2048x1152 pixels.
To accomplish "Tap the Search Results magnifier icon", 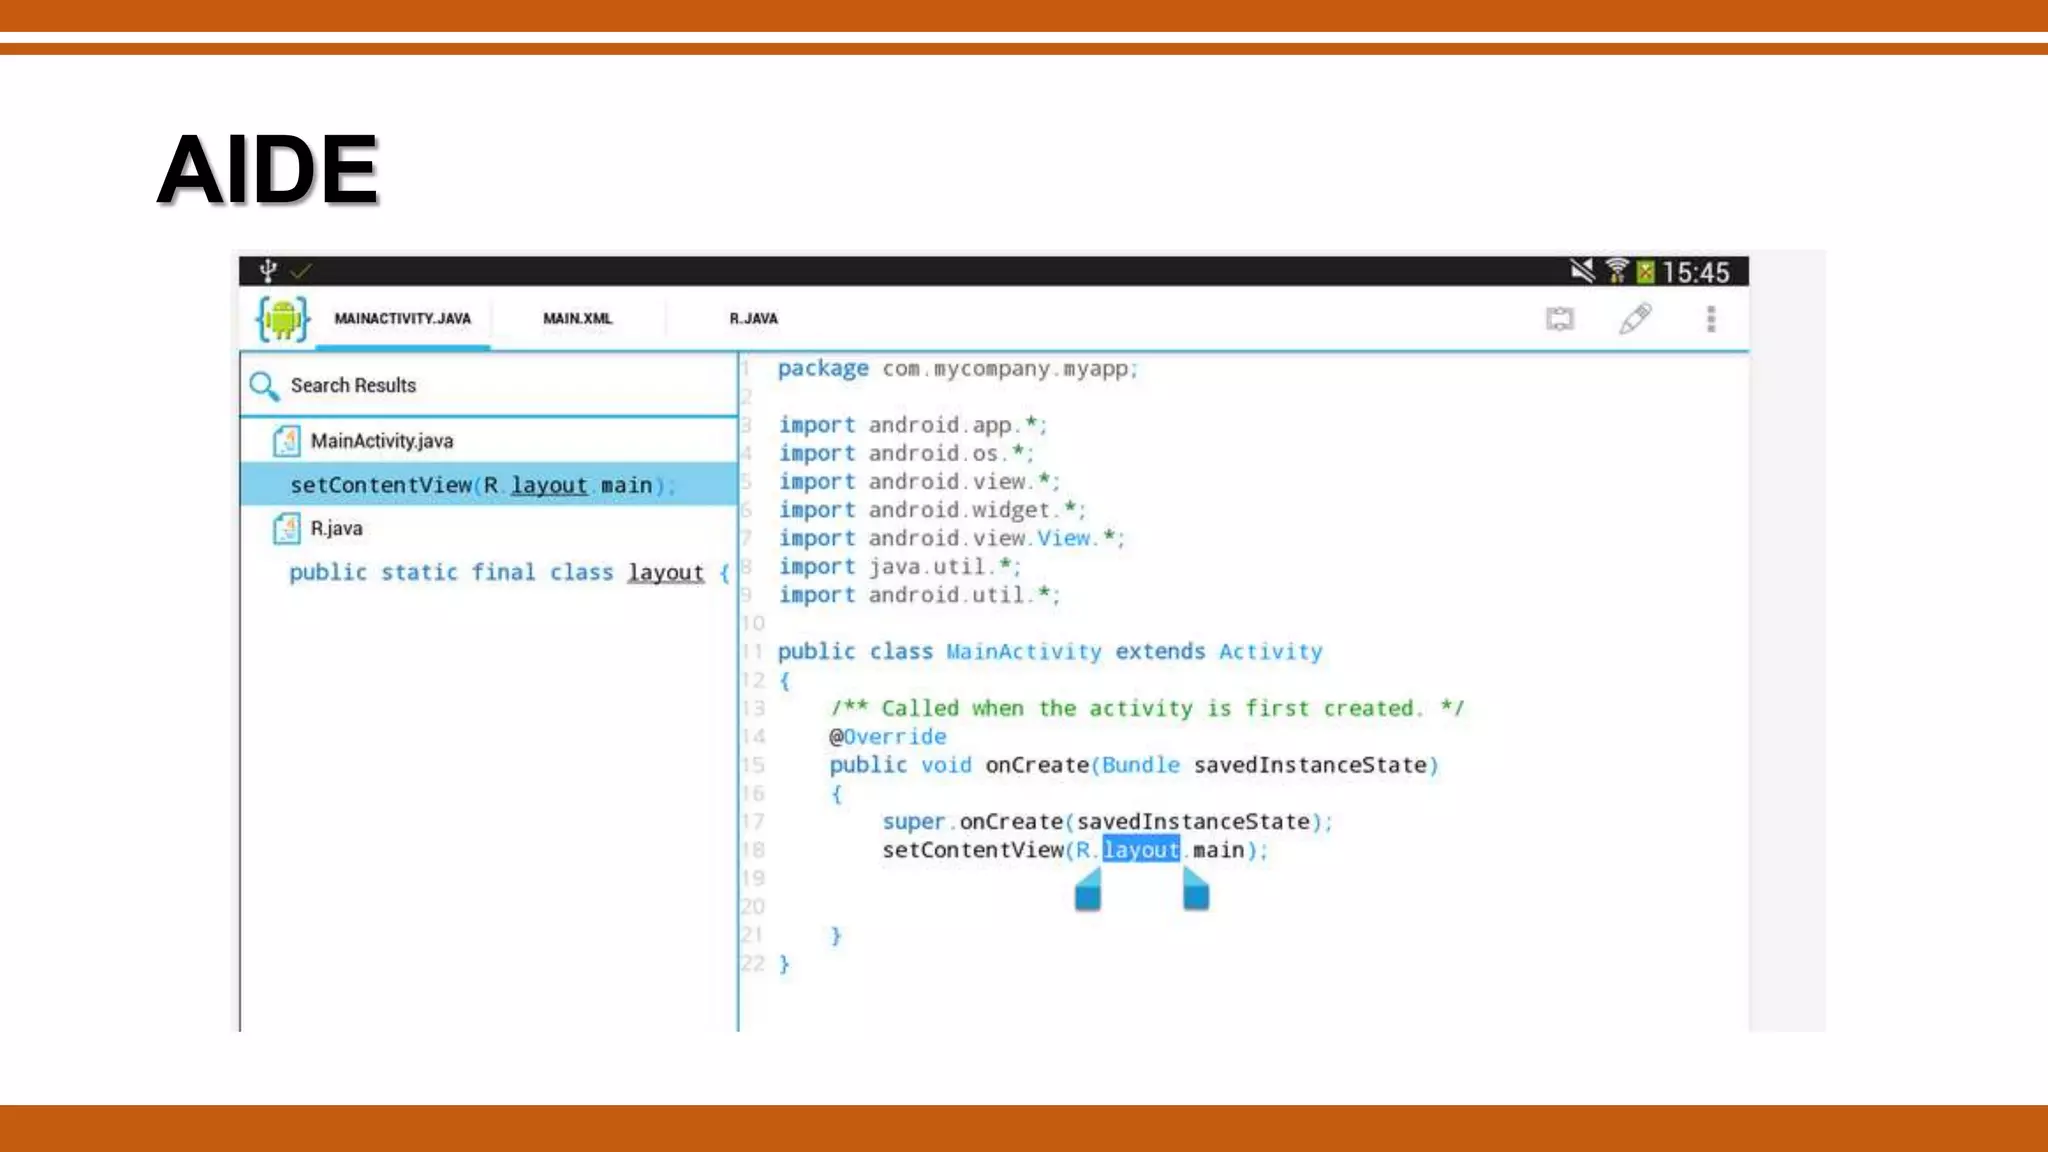I will coord(264,386).
